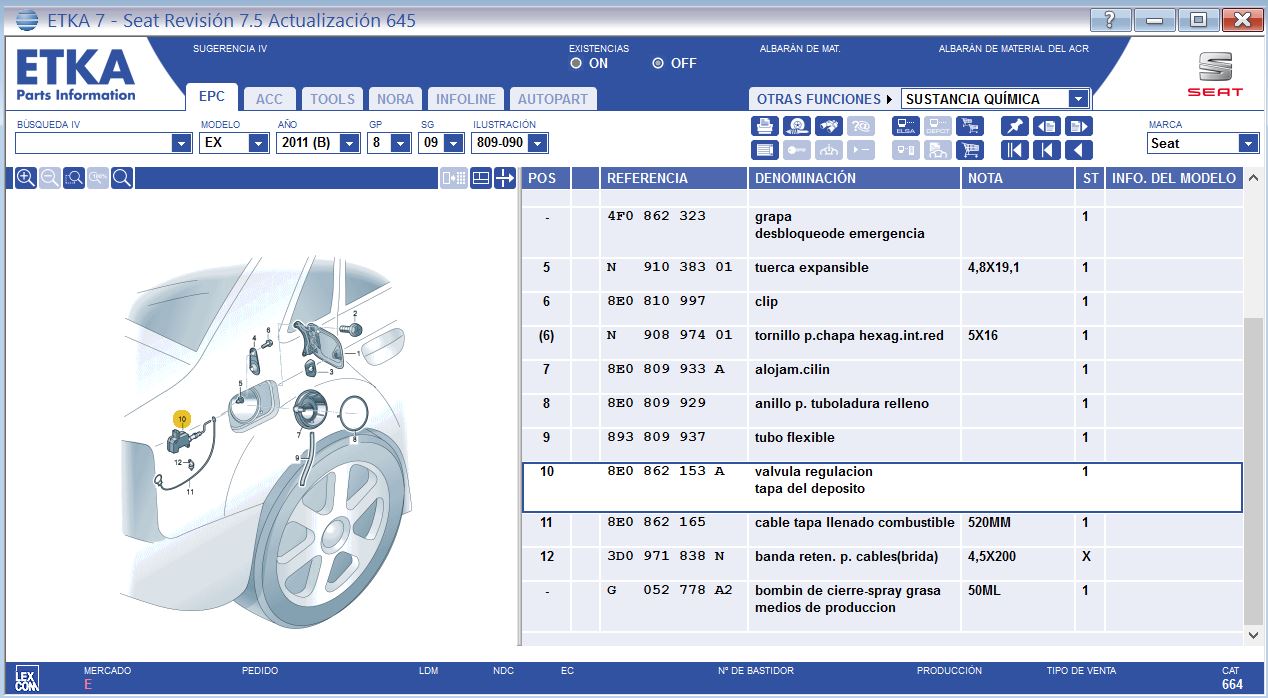Open the ACC tab

(x=270, y=99)
